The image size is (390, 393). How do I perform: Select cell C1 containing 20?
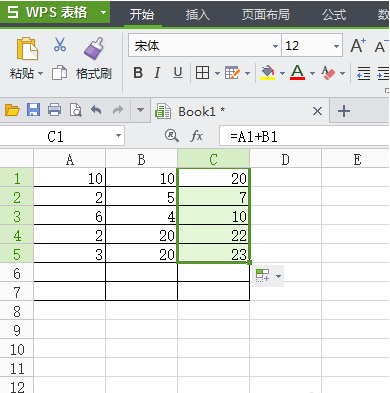tap(214, 178)
